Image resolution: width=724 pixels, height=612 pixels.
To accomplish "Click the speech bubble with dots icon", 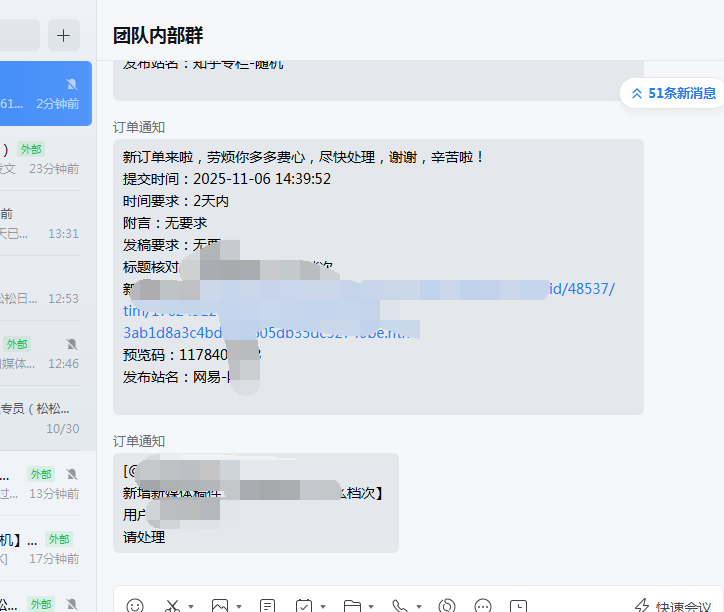I will click(483, 606).
